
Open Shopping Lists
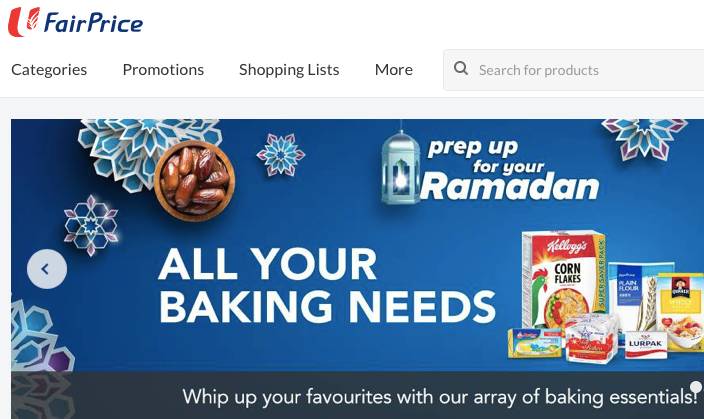pyautogui.click(x=289, y=70)
